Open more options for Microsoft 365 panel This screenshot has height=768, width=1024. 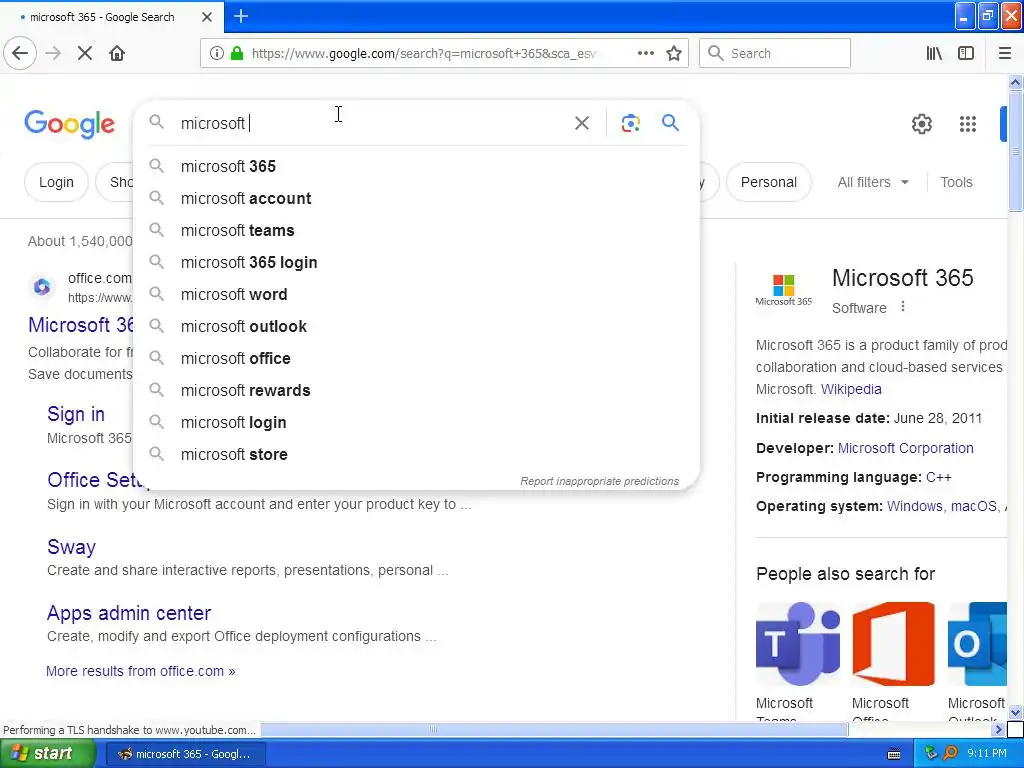pos(903,306)
